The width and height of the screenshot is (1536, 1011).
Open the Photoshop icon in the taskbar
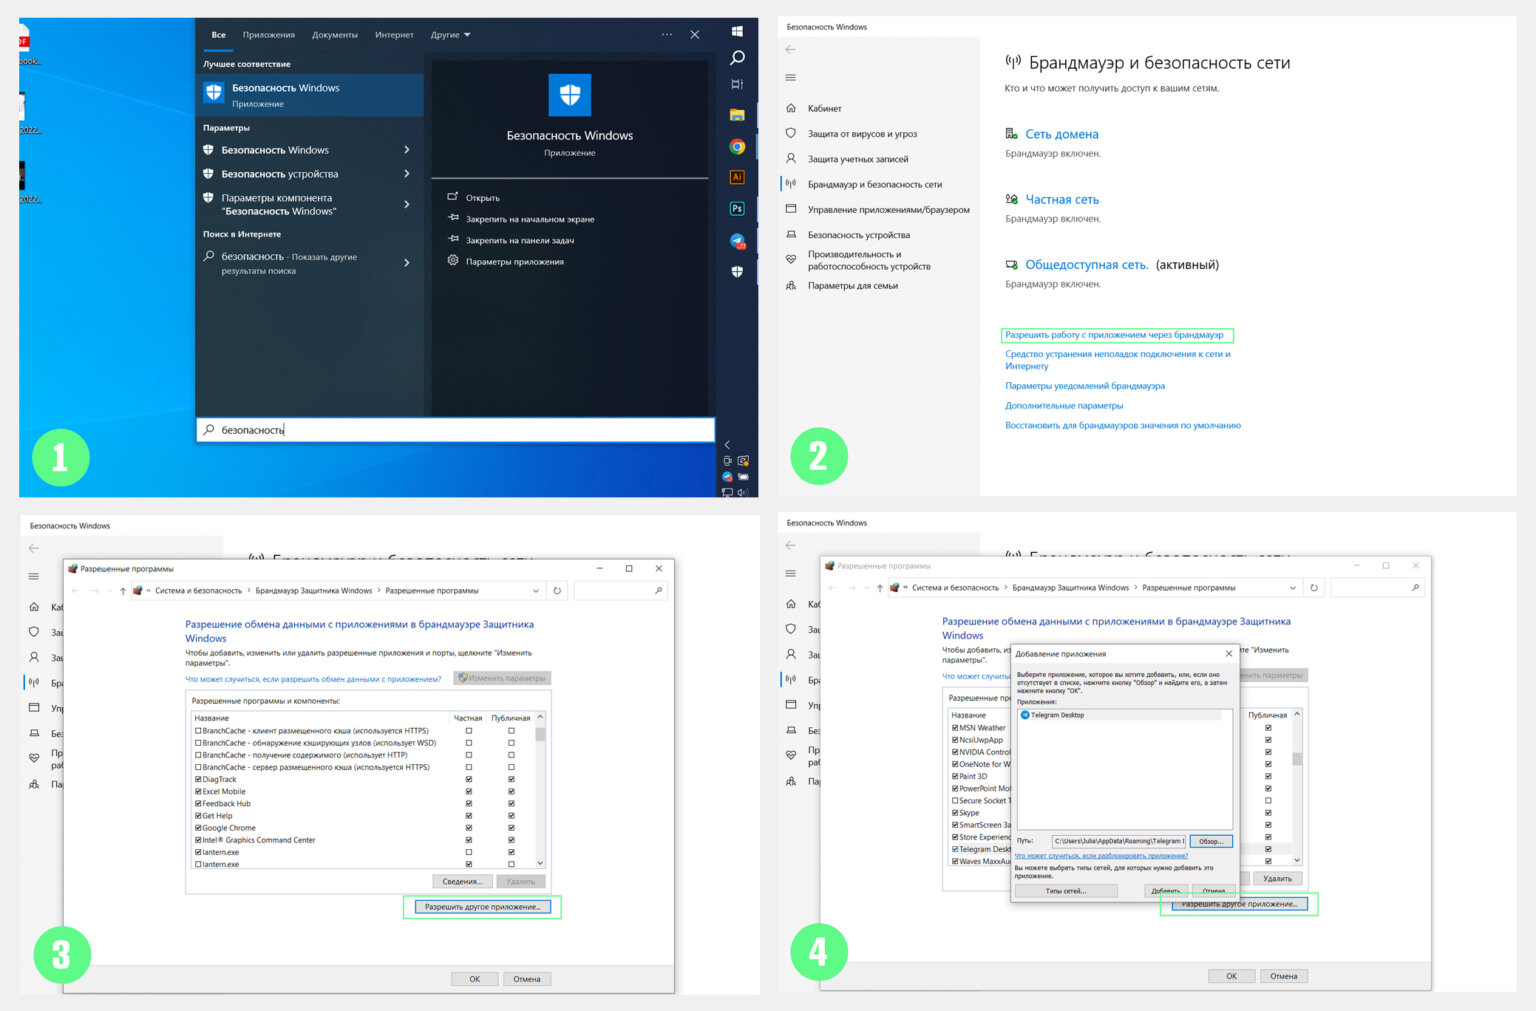pyautogui.click(x=737, y=209)
